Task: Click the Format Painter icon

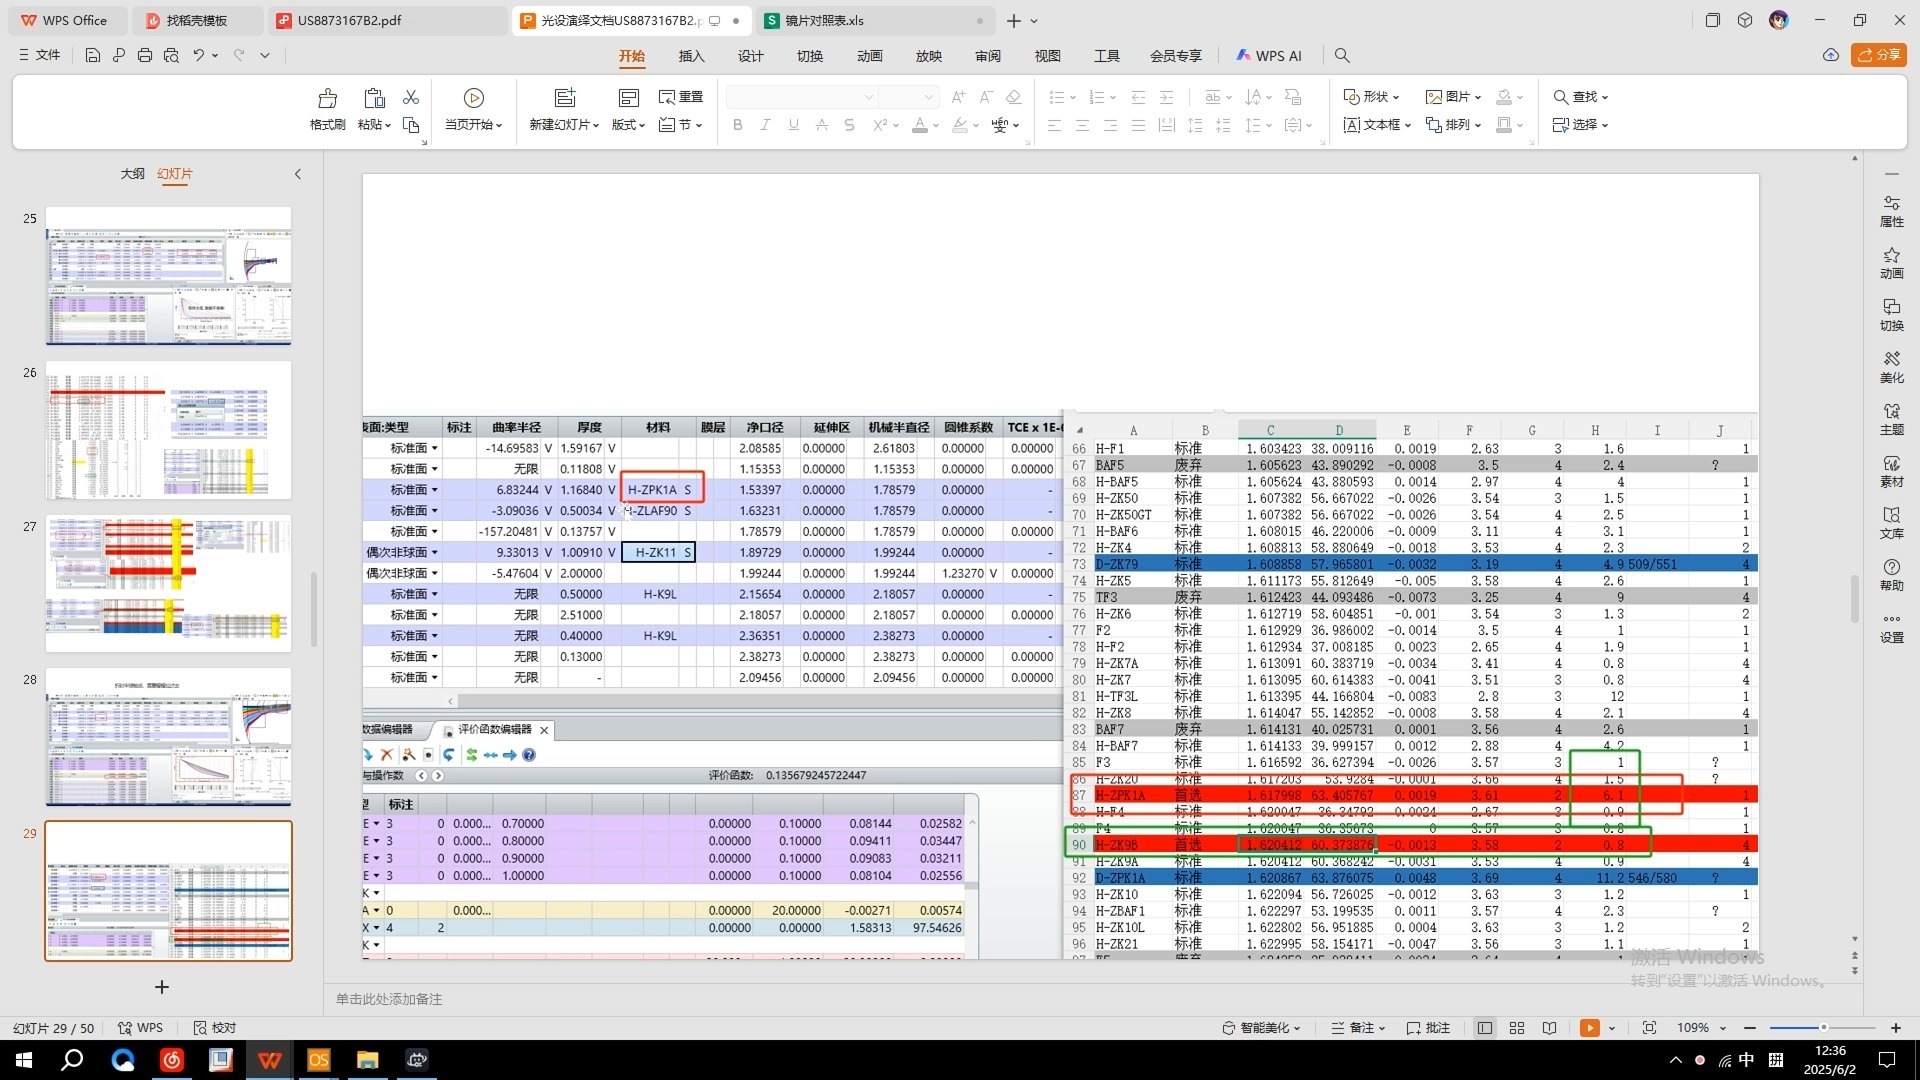Action: coord(327,99)
